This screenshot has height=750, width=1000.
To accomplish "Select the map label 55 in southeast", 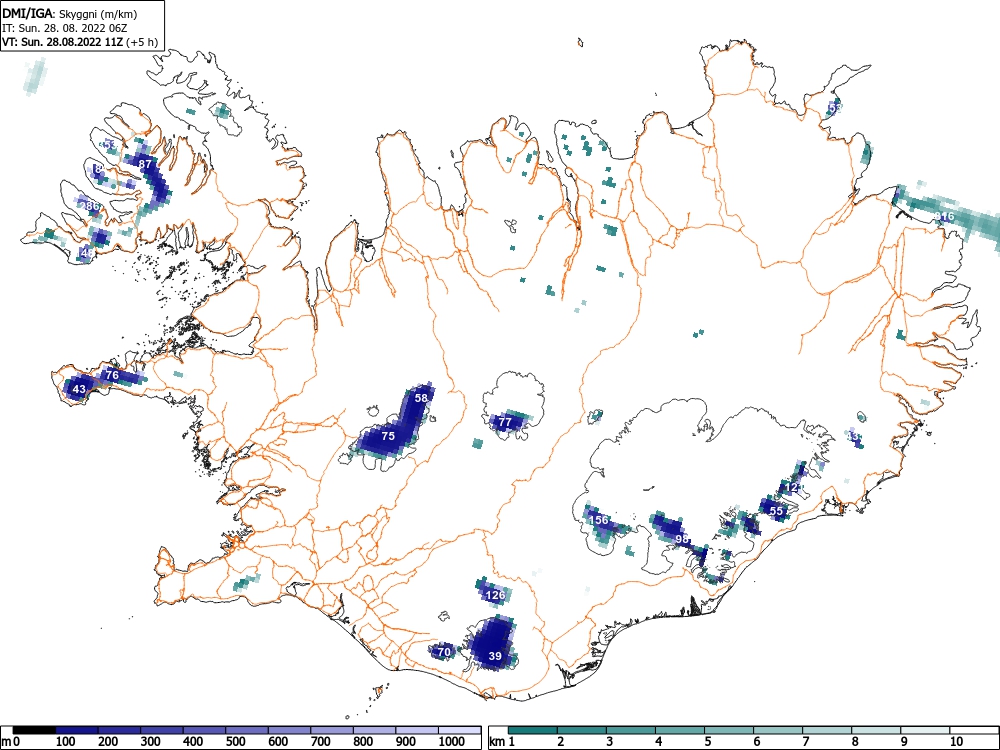I will [776, 511].
